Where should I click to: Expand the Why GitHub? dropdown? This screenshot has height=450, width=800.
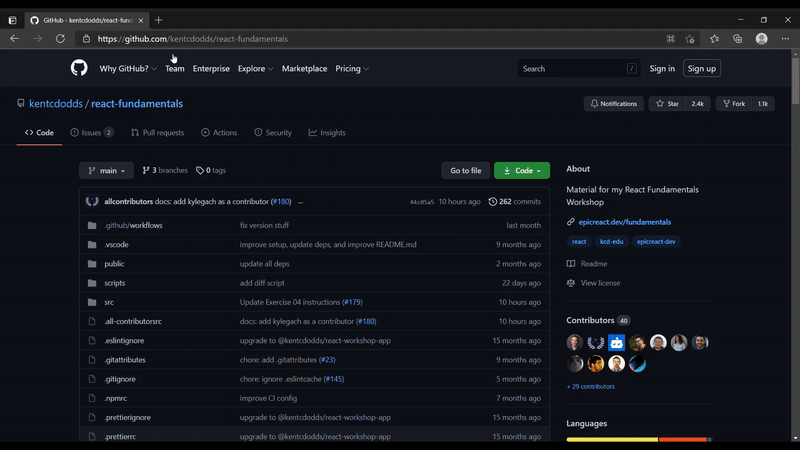[x=128, y=68]
